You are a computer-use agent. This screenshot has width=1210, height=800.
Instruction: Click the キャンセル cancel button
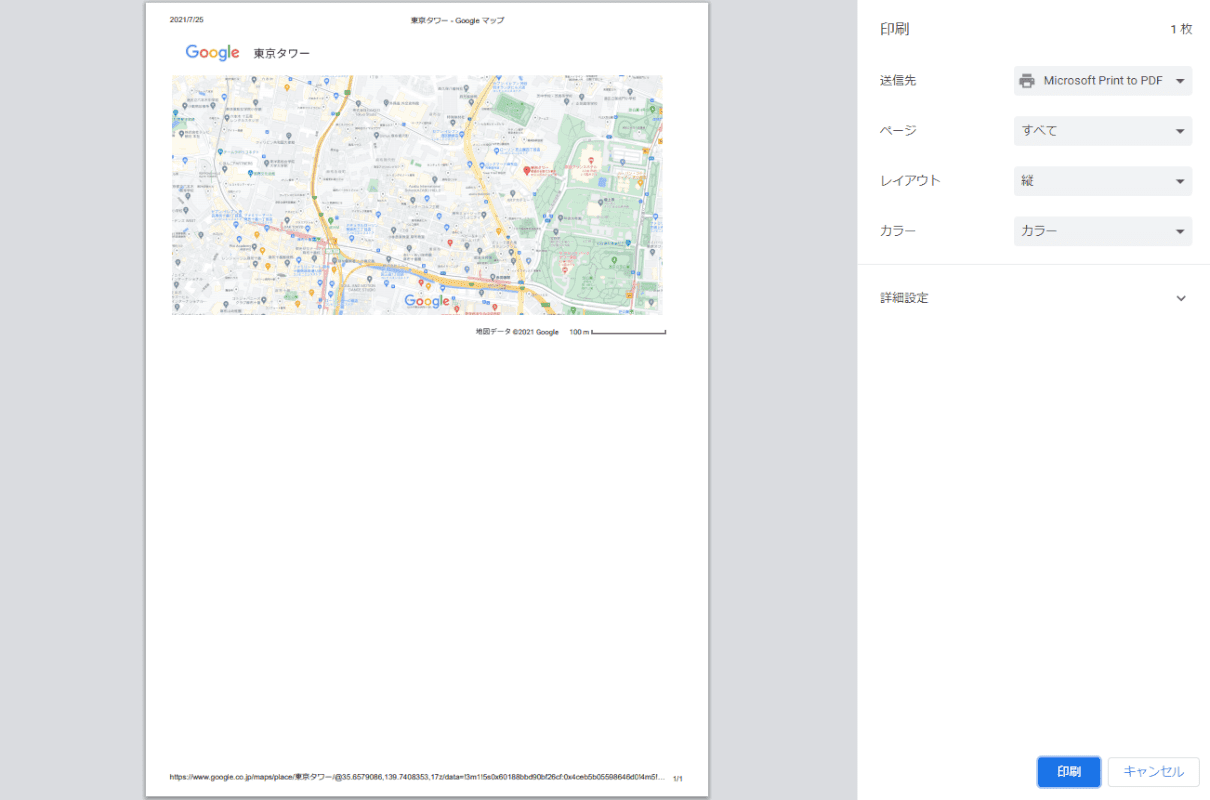coord(1154,772)
